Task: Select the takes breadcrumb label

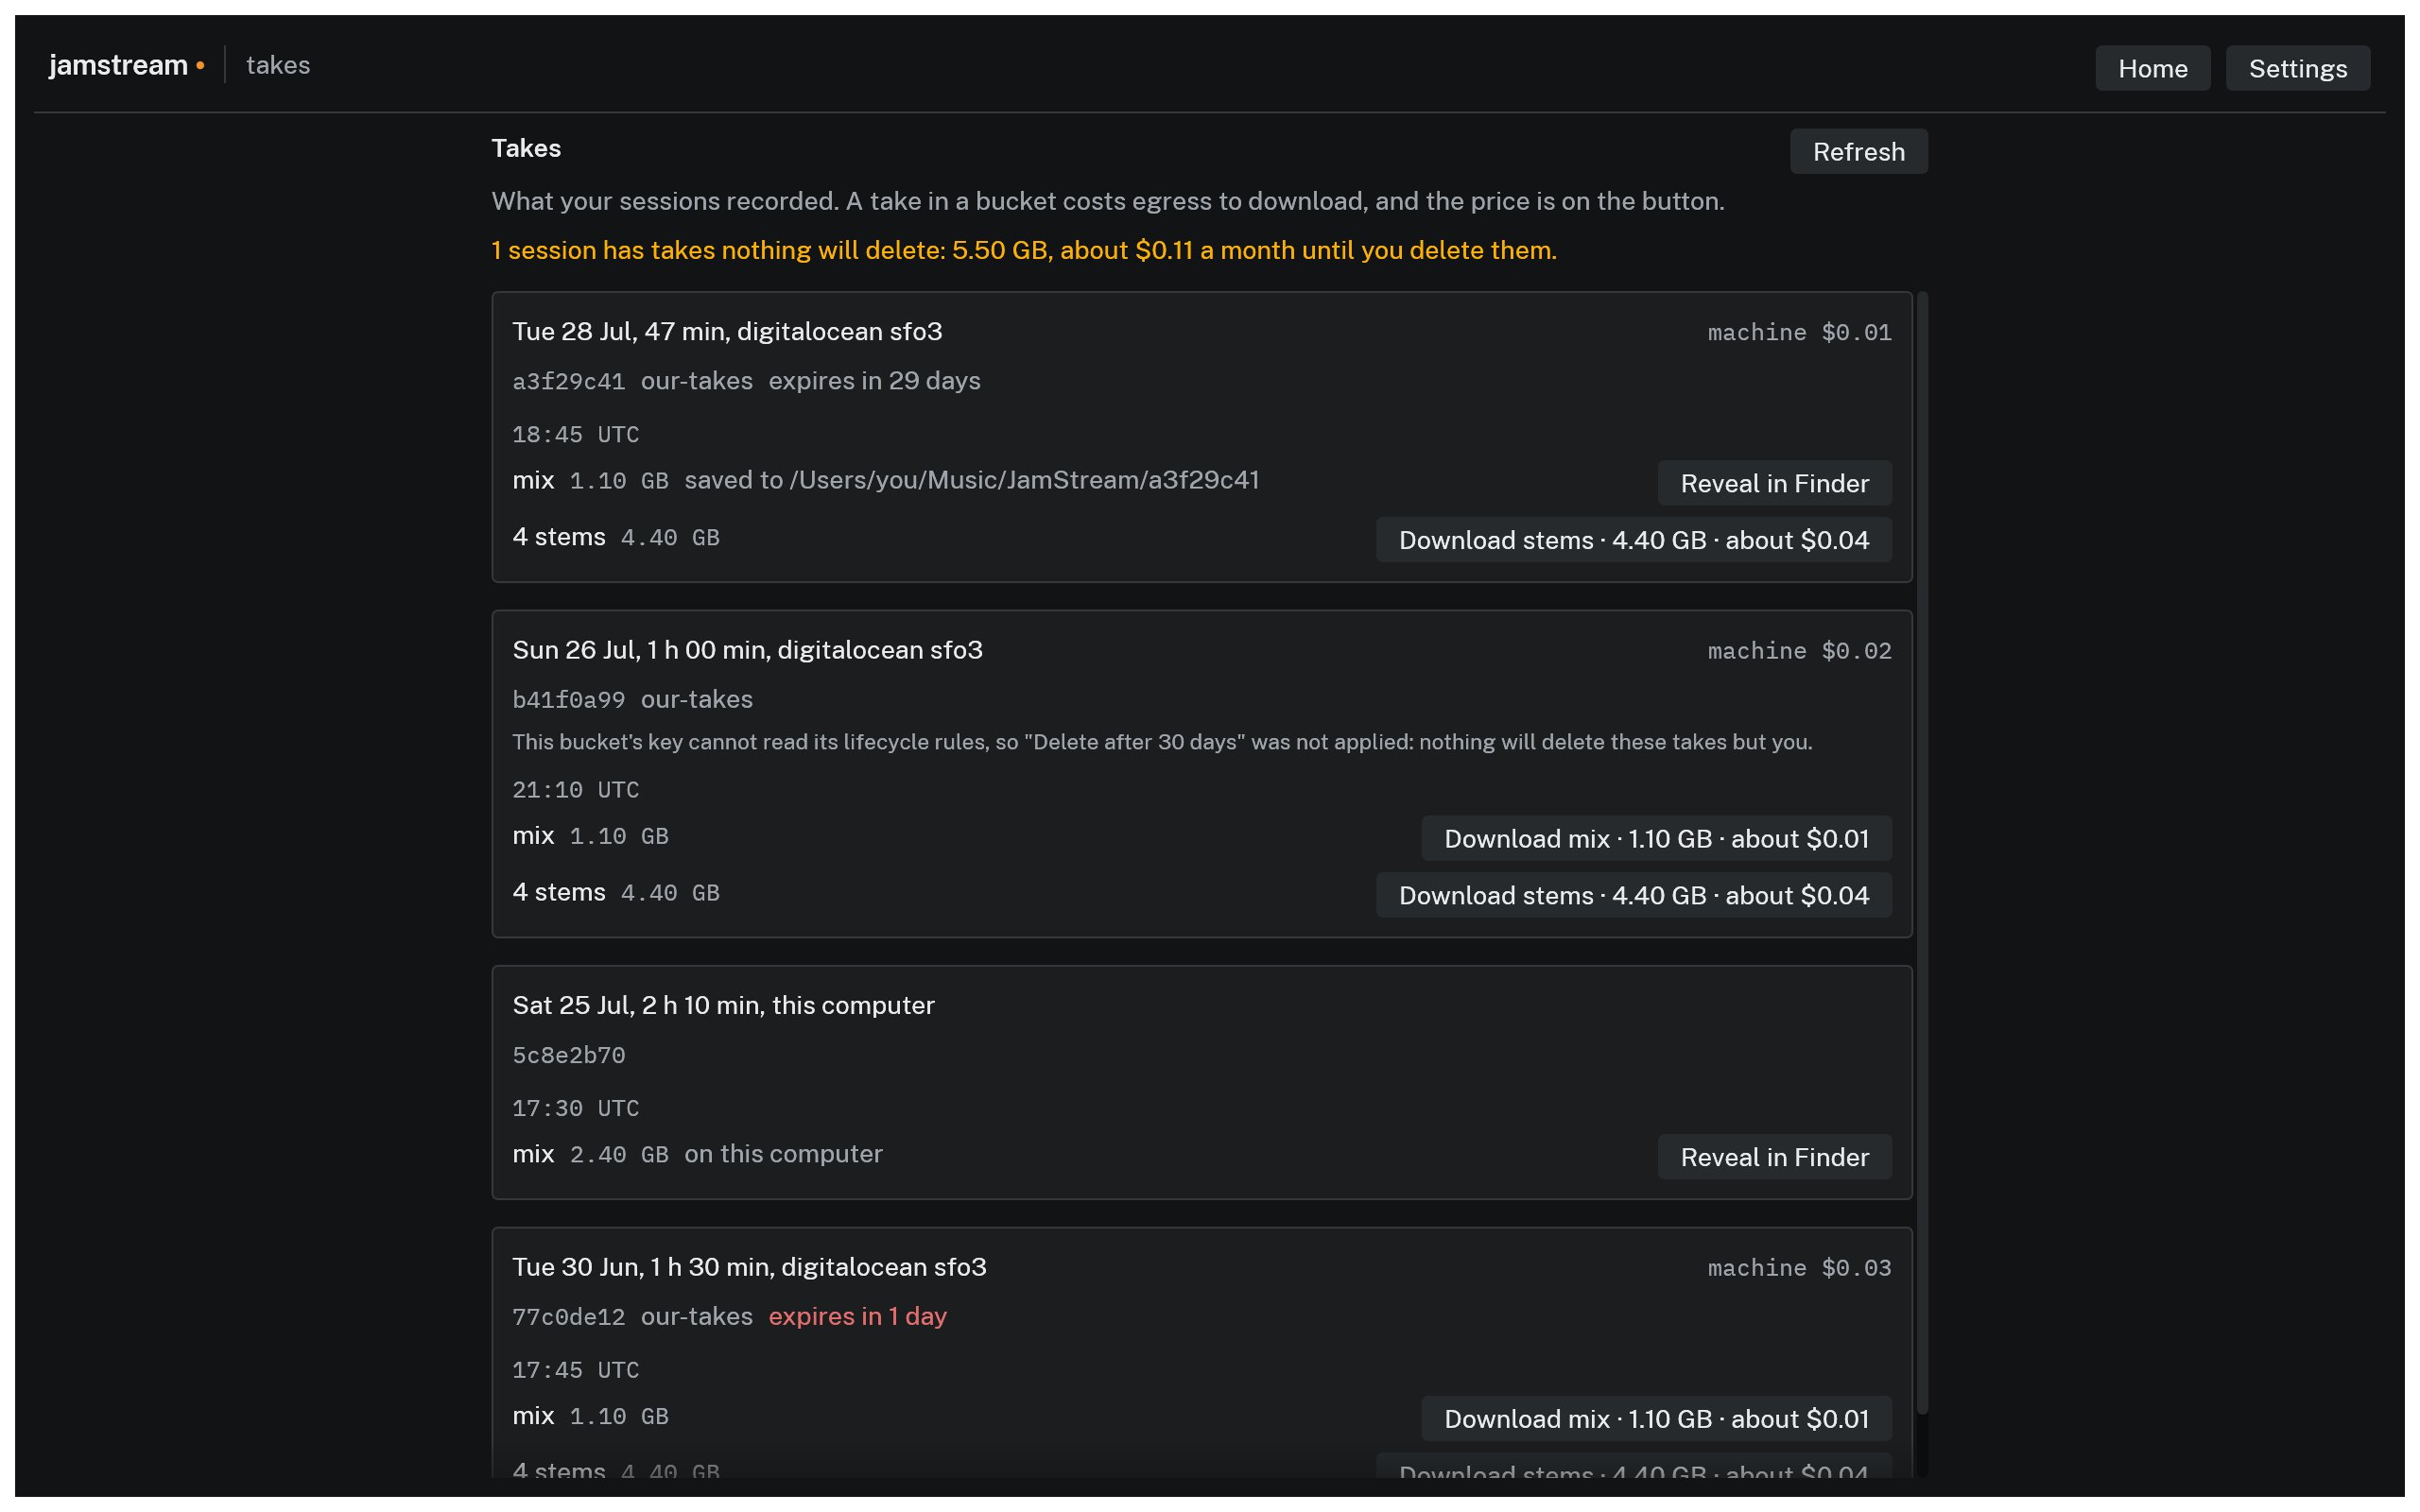Action: click(x=278, y=65)
